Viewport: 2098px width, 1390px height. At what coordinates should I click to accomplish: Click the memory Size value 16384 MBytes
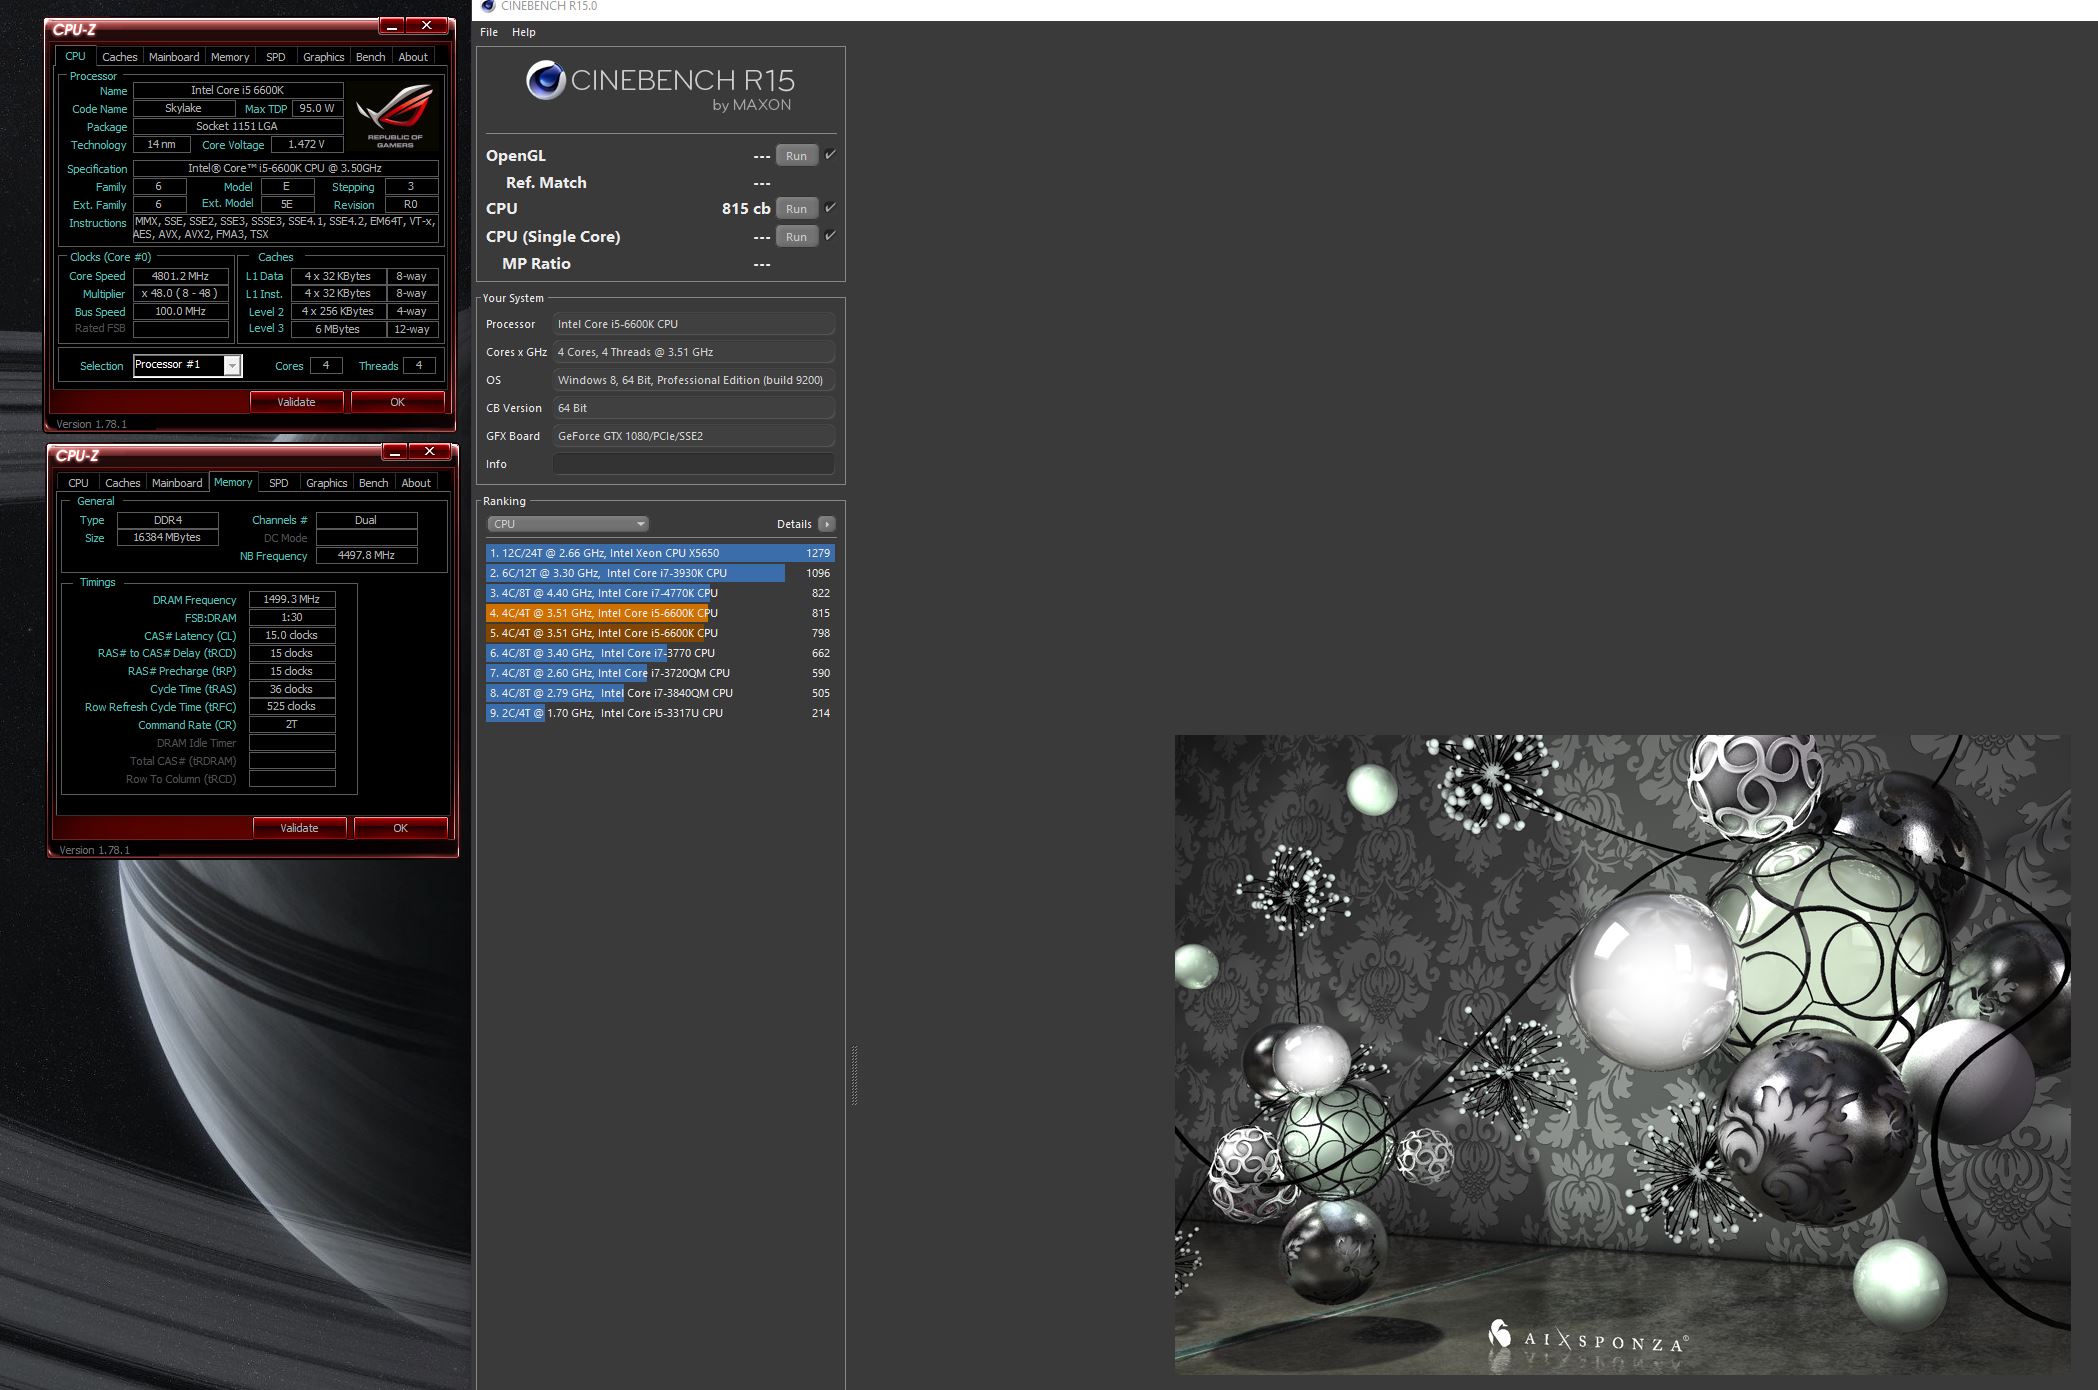click(167, 537)
